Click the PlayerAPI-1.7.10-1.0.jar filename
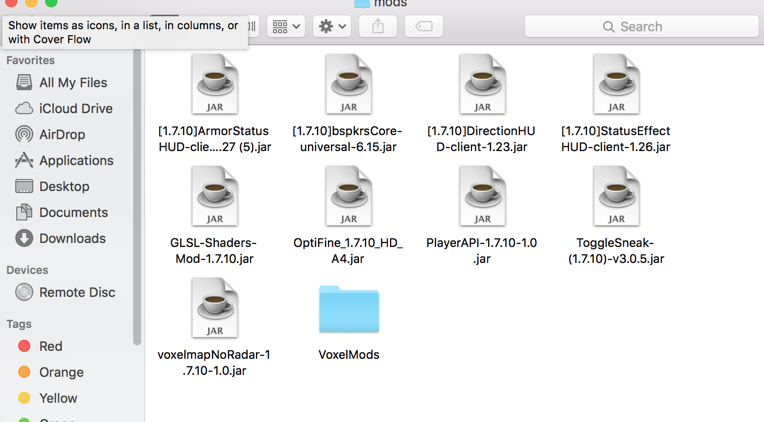 [x=481, y=250]
